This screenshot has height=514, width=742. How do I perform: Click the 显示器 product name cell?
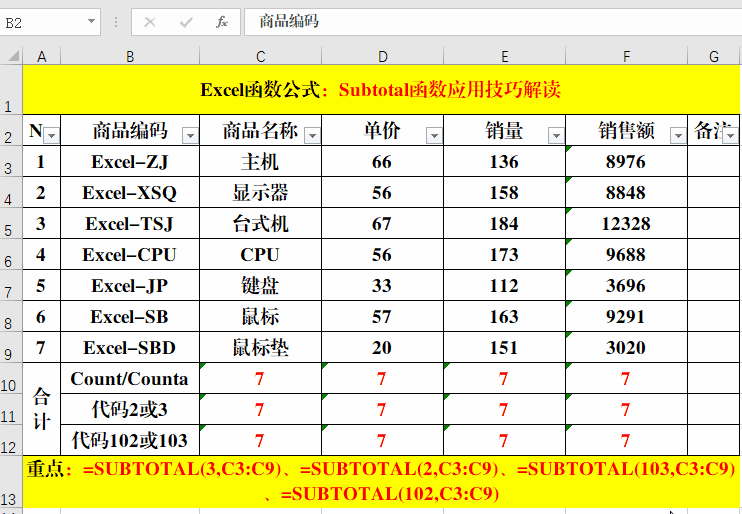coord(260,192)
